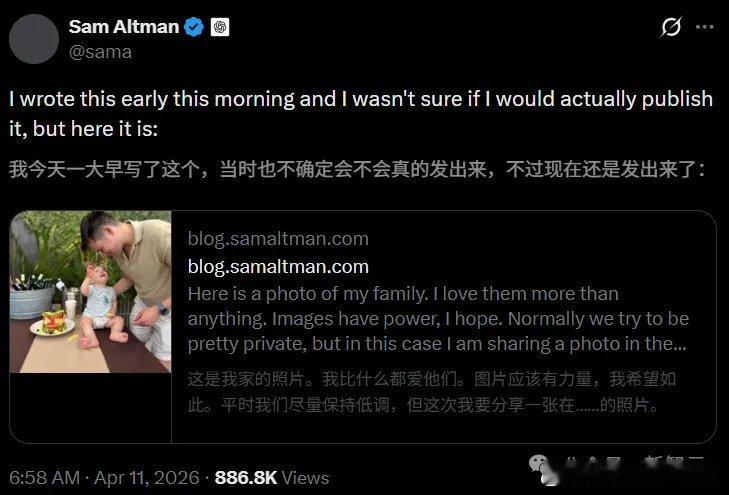Open Sam Altman's round profile avatar
Screen dimensions: 729x495
coord(34,39)
